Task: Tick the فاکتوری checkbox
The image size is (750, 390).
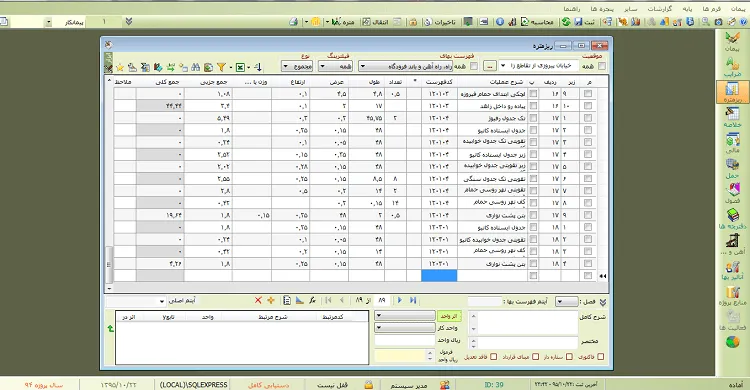Action: 601,357
